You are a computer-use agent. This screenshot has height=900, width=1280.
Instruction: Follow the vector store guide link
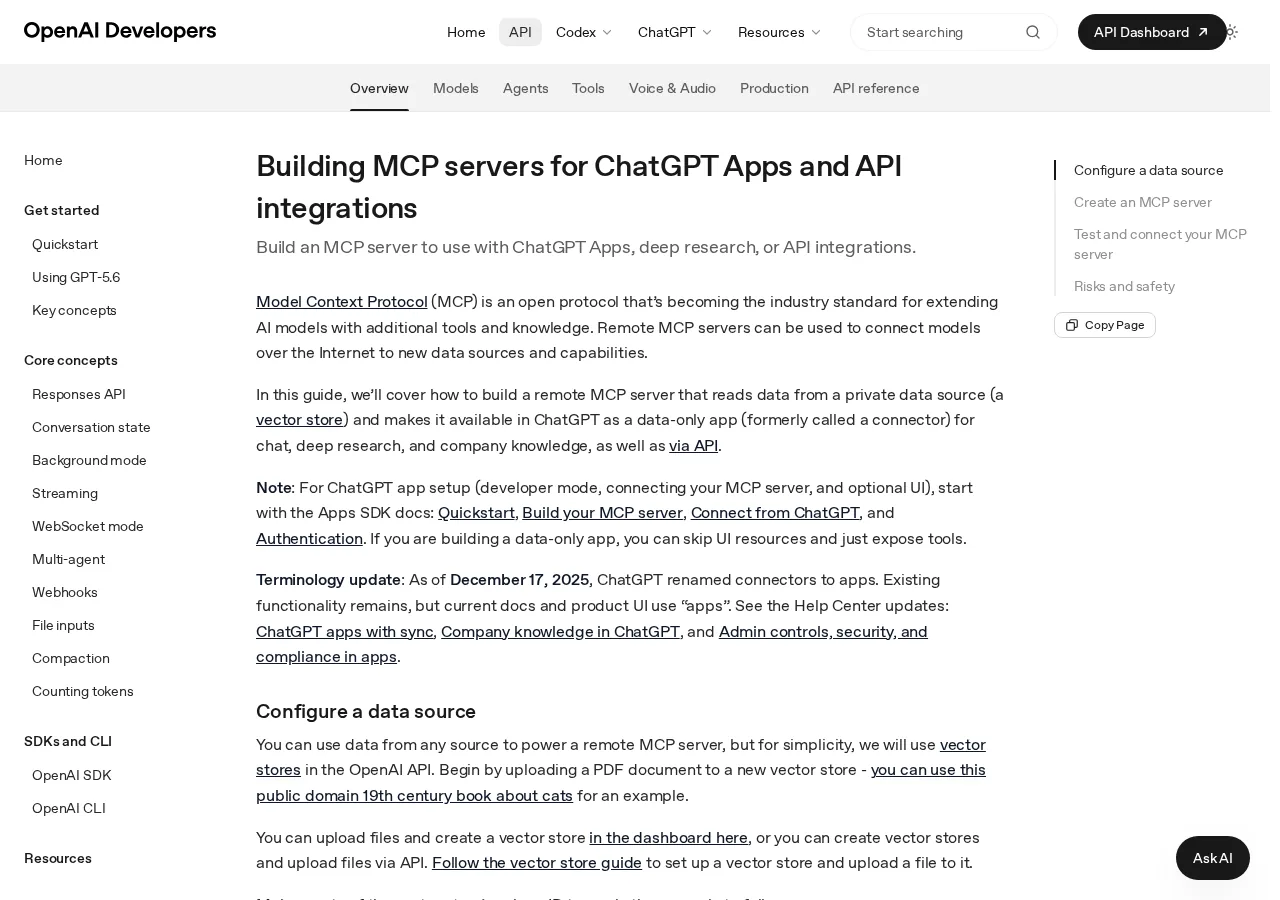(537, 862)
